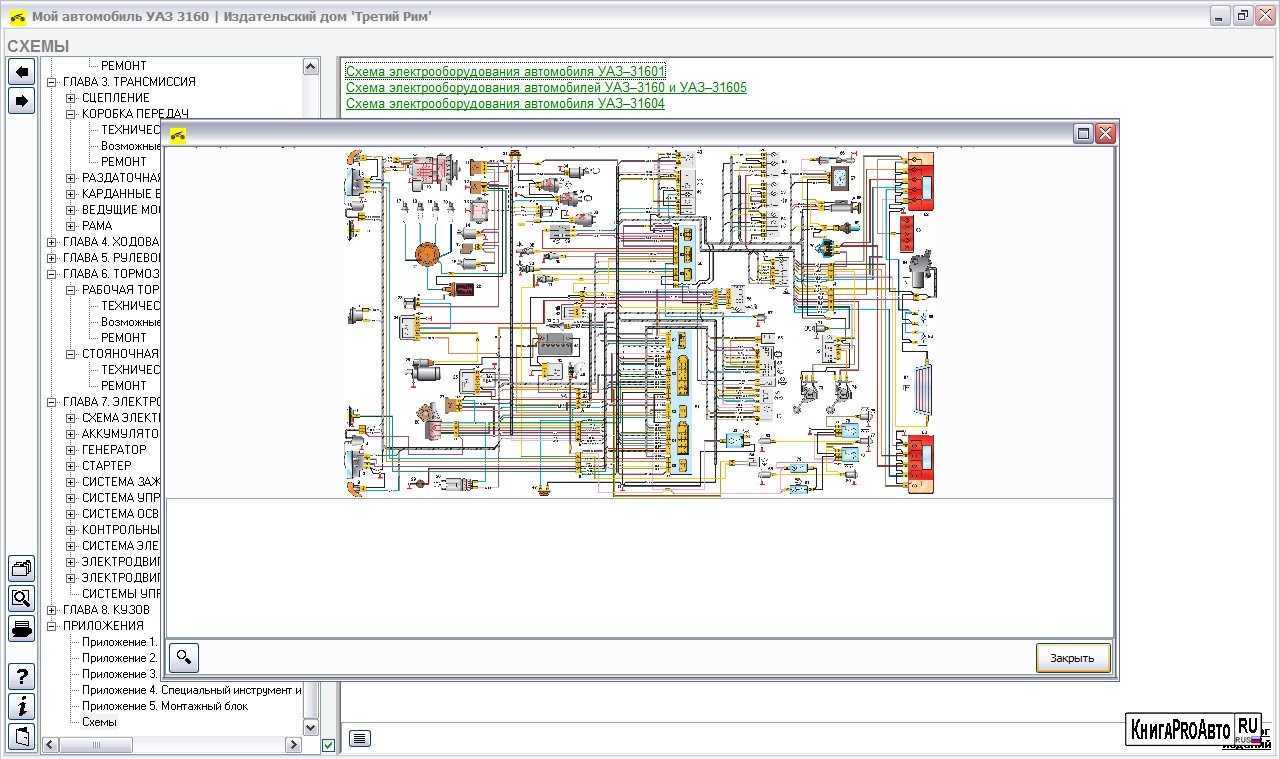Click tree horizontal scrollbar right arrow
The width and height of the screenshot is (1280, 759).
point(294,745)
